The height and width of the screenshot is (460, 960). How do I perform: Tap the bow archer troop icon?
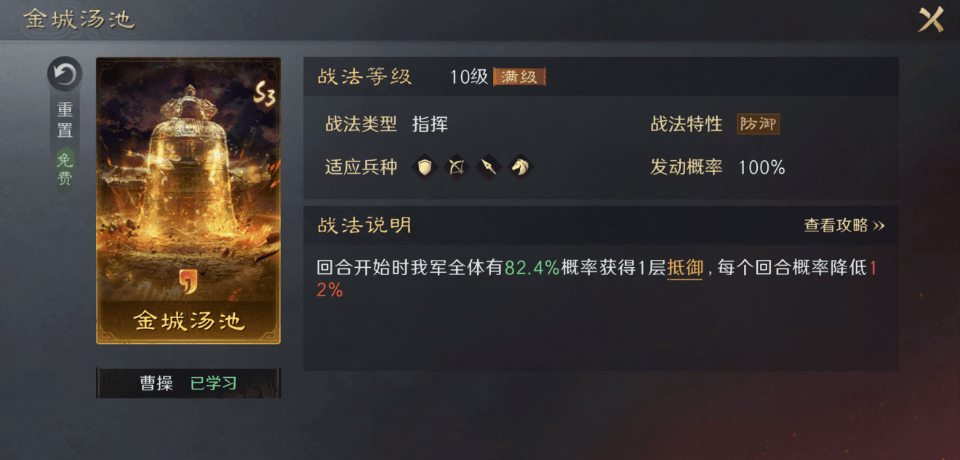(x=456, y=167)
